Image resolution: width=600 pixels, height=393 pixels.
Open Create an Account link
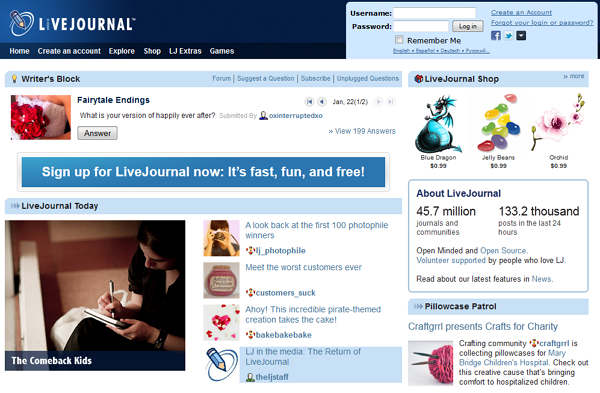(x=521, y=12)
